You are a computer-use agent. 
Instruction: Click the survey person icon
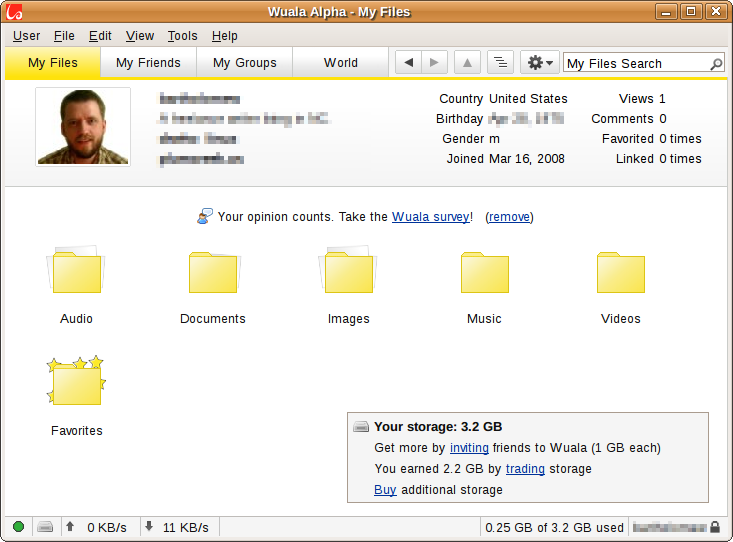205,216
